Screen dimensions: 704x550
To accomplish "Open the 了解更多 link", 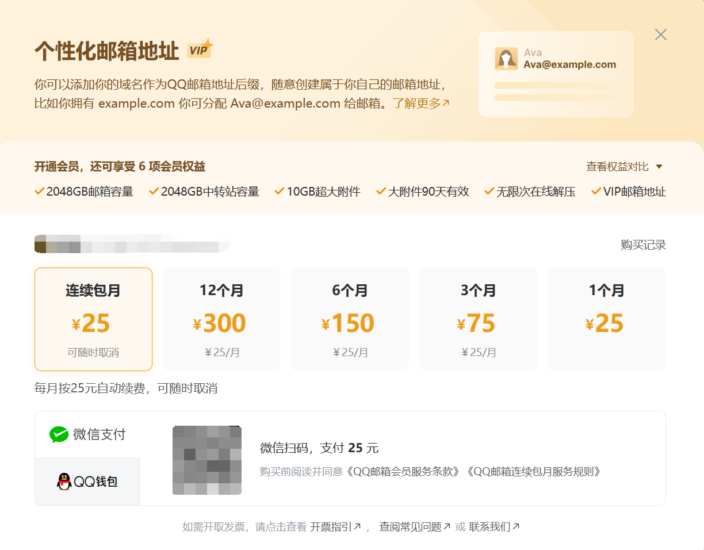I will coord(420,103).
